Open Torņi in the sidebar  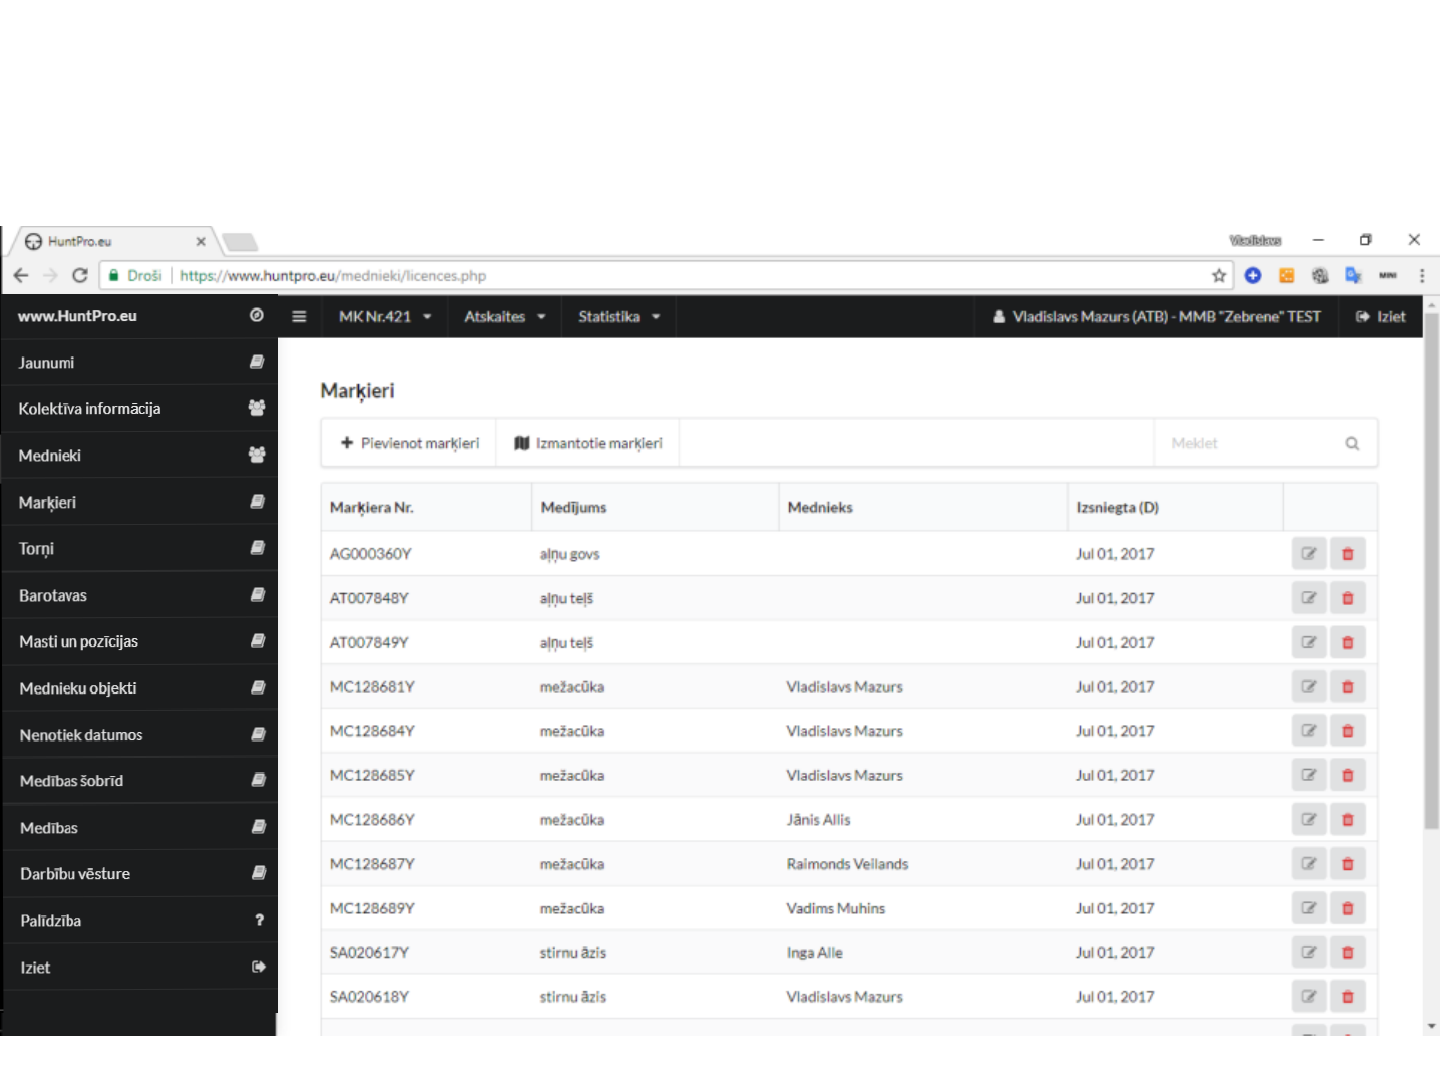(x=140, y=548)
